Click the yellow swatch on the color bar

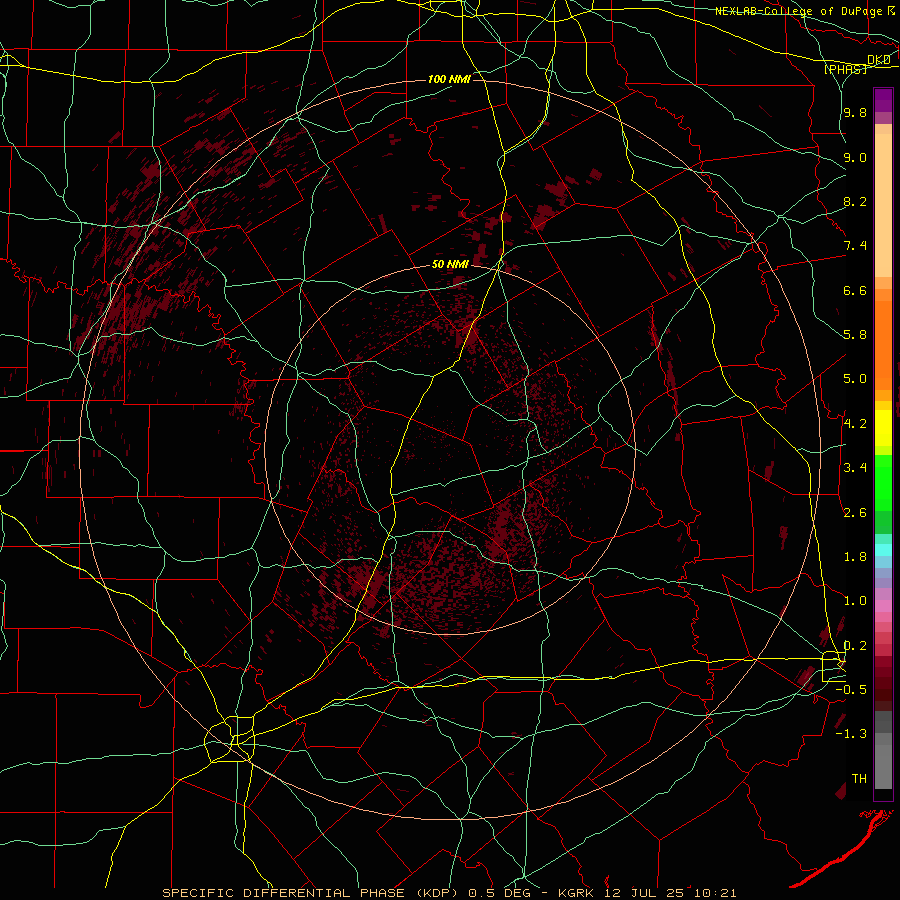click(x=883, y=428)
